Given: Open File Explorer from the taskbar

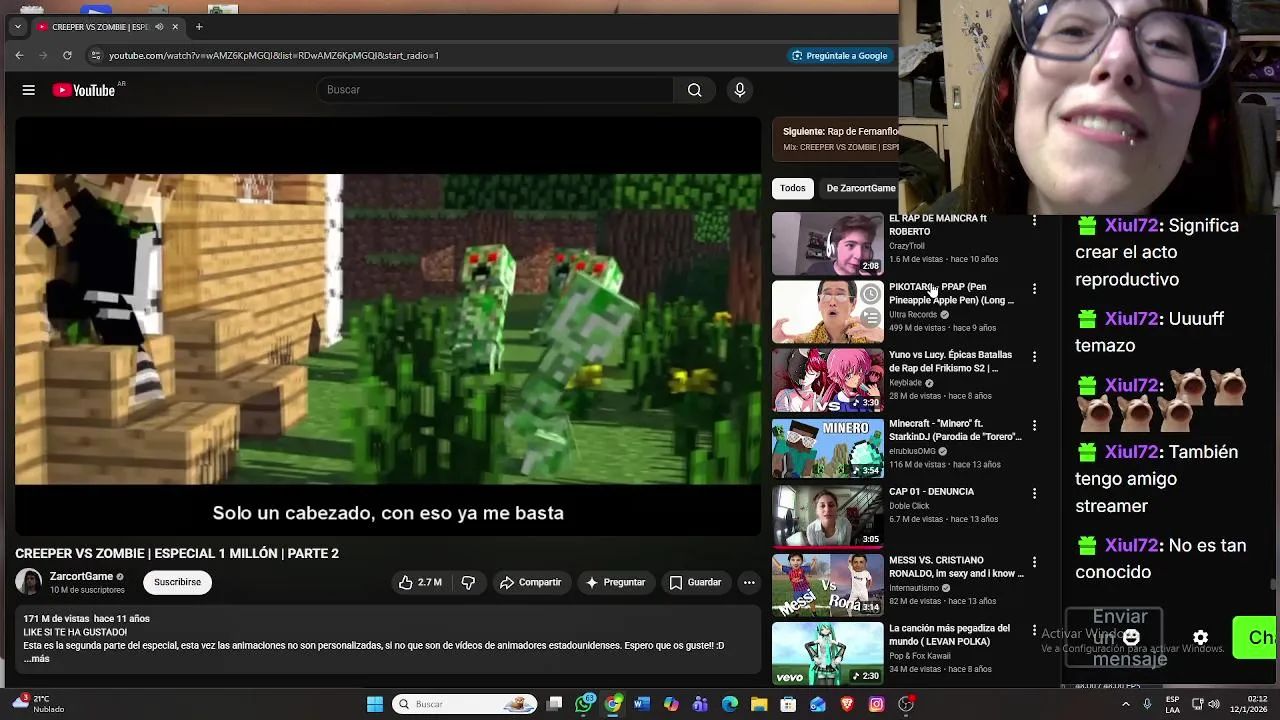Looking at the screenshot, I should click(x=759, y=704).
